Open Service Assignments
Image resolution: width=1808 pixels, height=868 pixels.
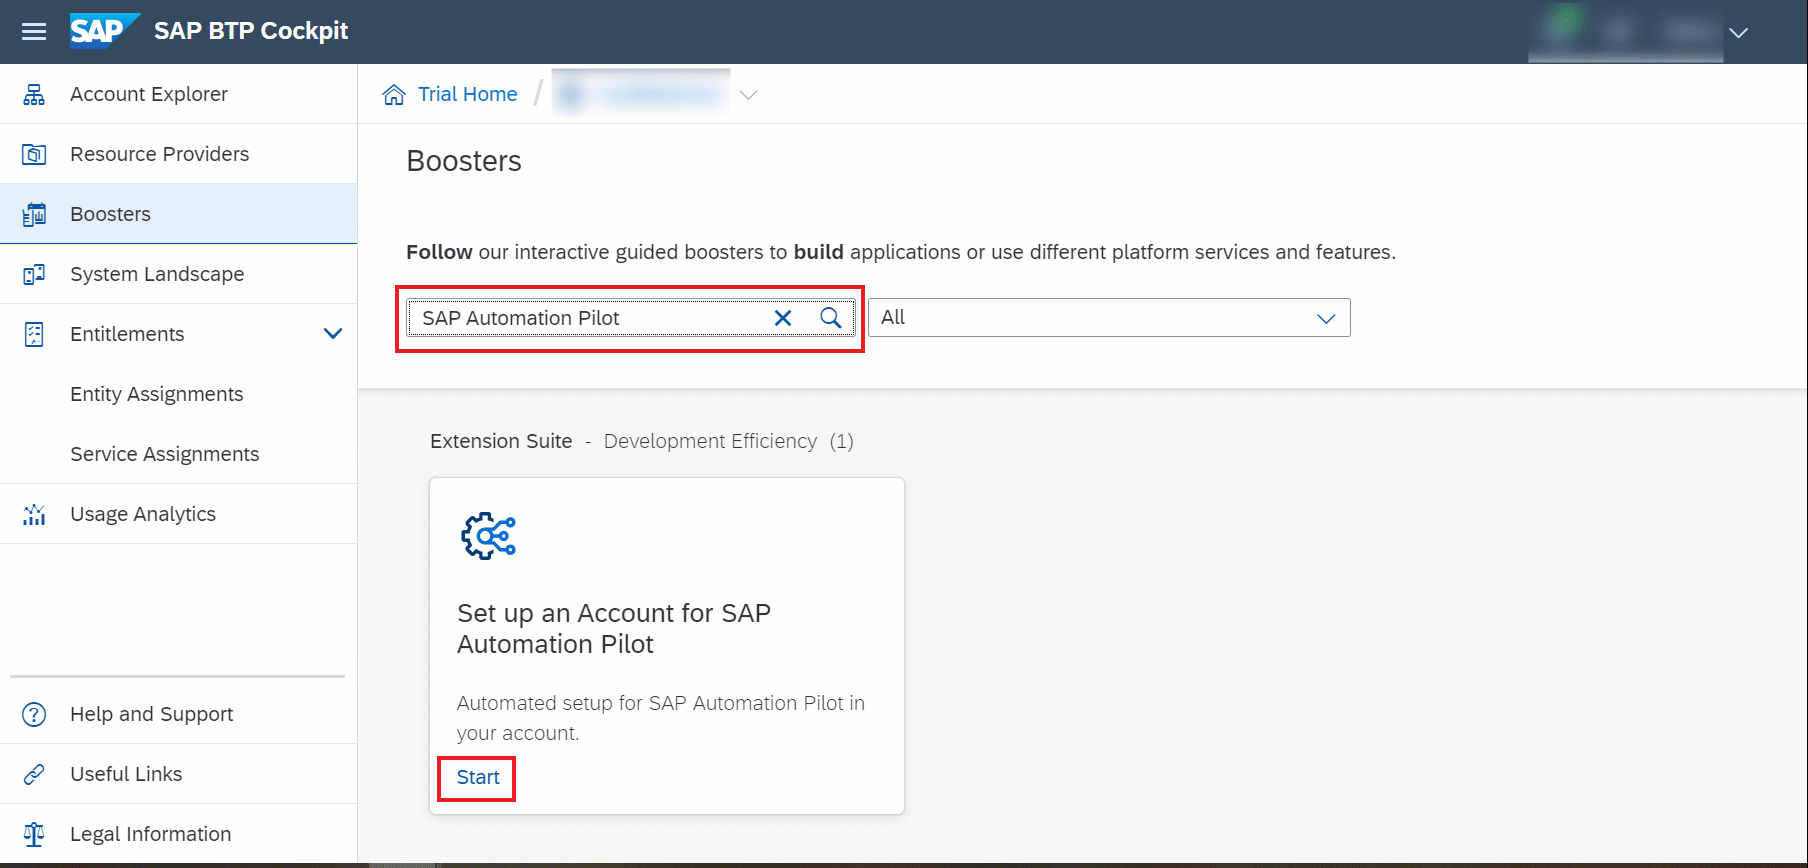coord(165,454)
